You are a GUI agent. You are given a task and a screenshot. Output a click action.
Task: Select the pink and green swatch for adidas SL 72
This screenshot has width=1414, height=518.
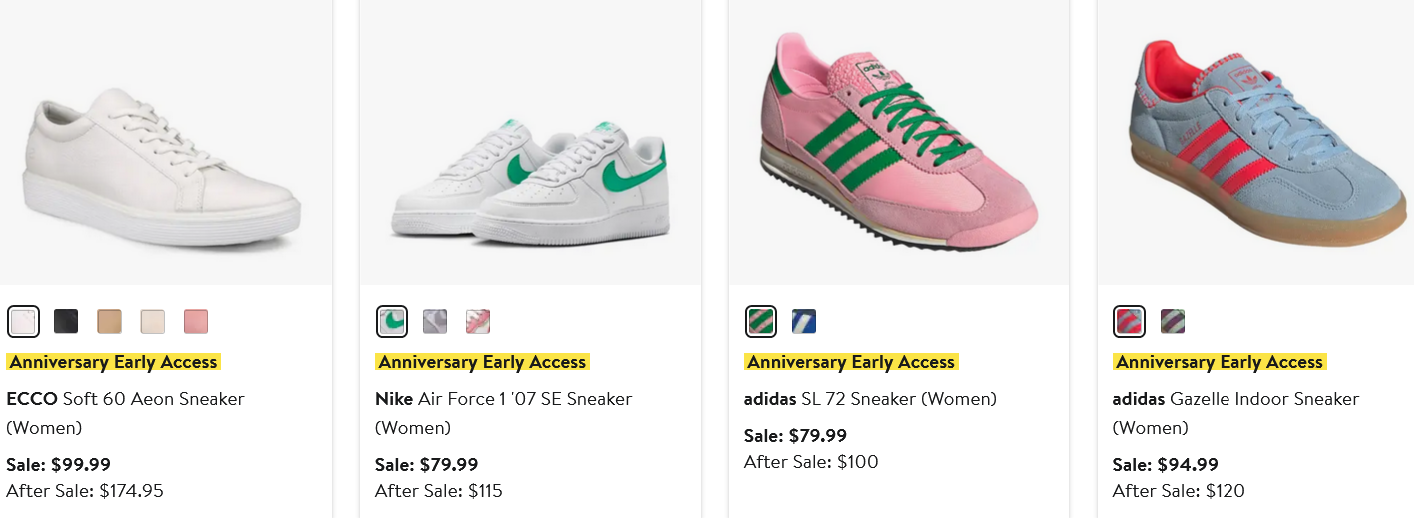(761, 321)
